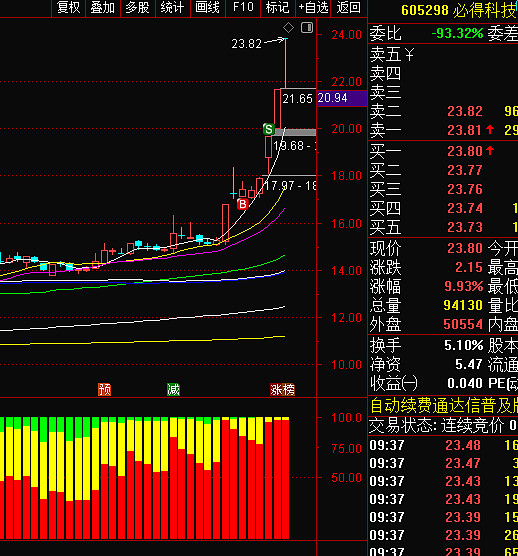The image size is (518, 556).
Task: Click the ¥ icon beside 卖五
Action: [x=409, y=55]
